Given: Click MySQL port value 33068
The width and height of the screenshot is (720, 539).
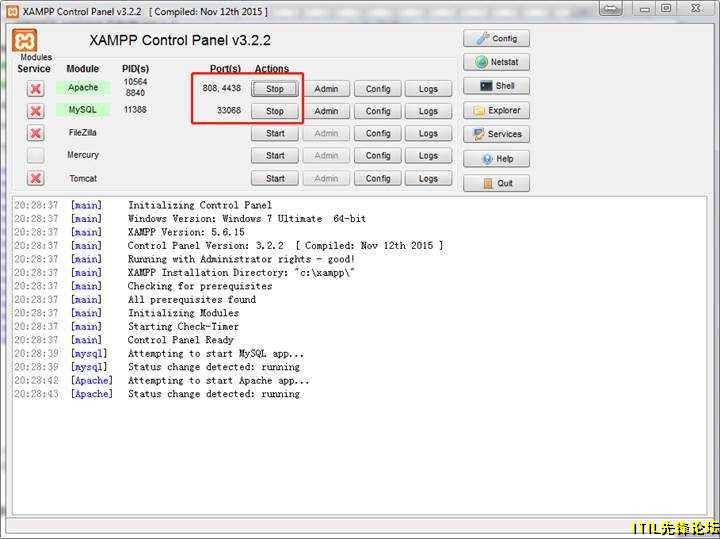Looking at the screenshot, I should pyautogui.click(x=229, y=110).
